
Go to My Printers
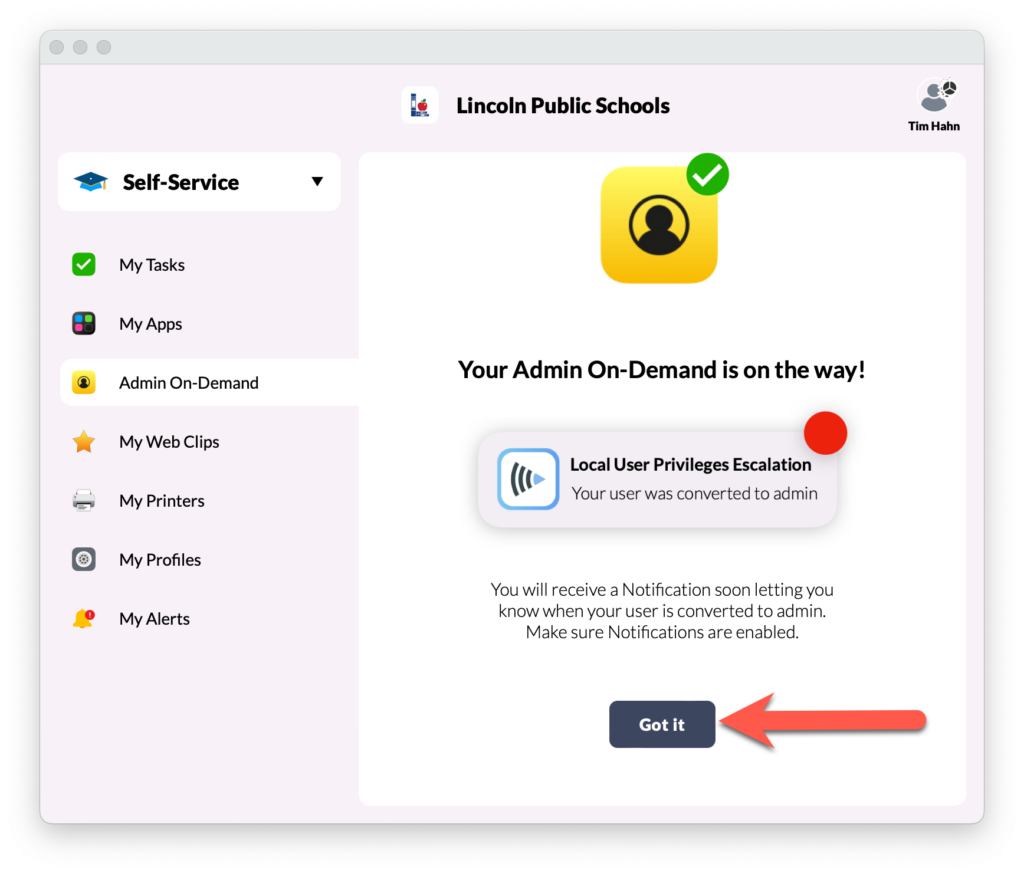point(162,501)
